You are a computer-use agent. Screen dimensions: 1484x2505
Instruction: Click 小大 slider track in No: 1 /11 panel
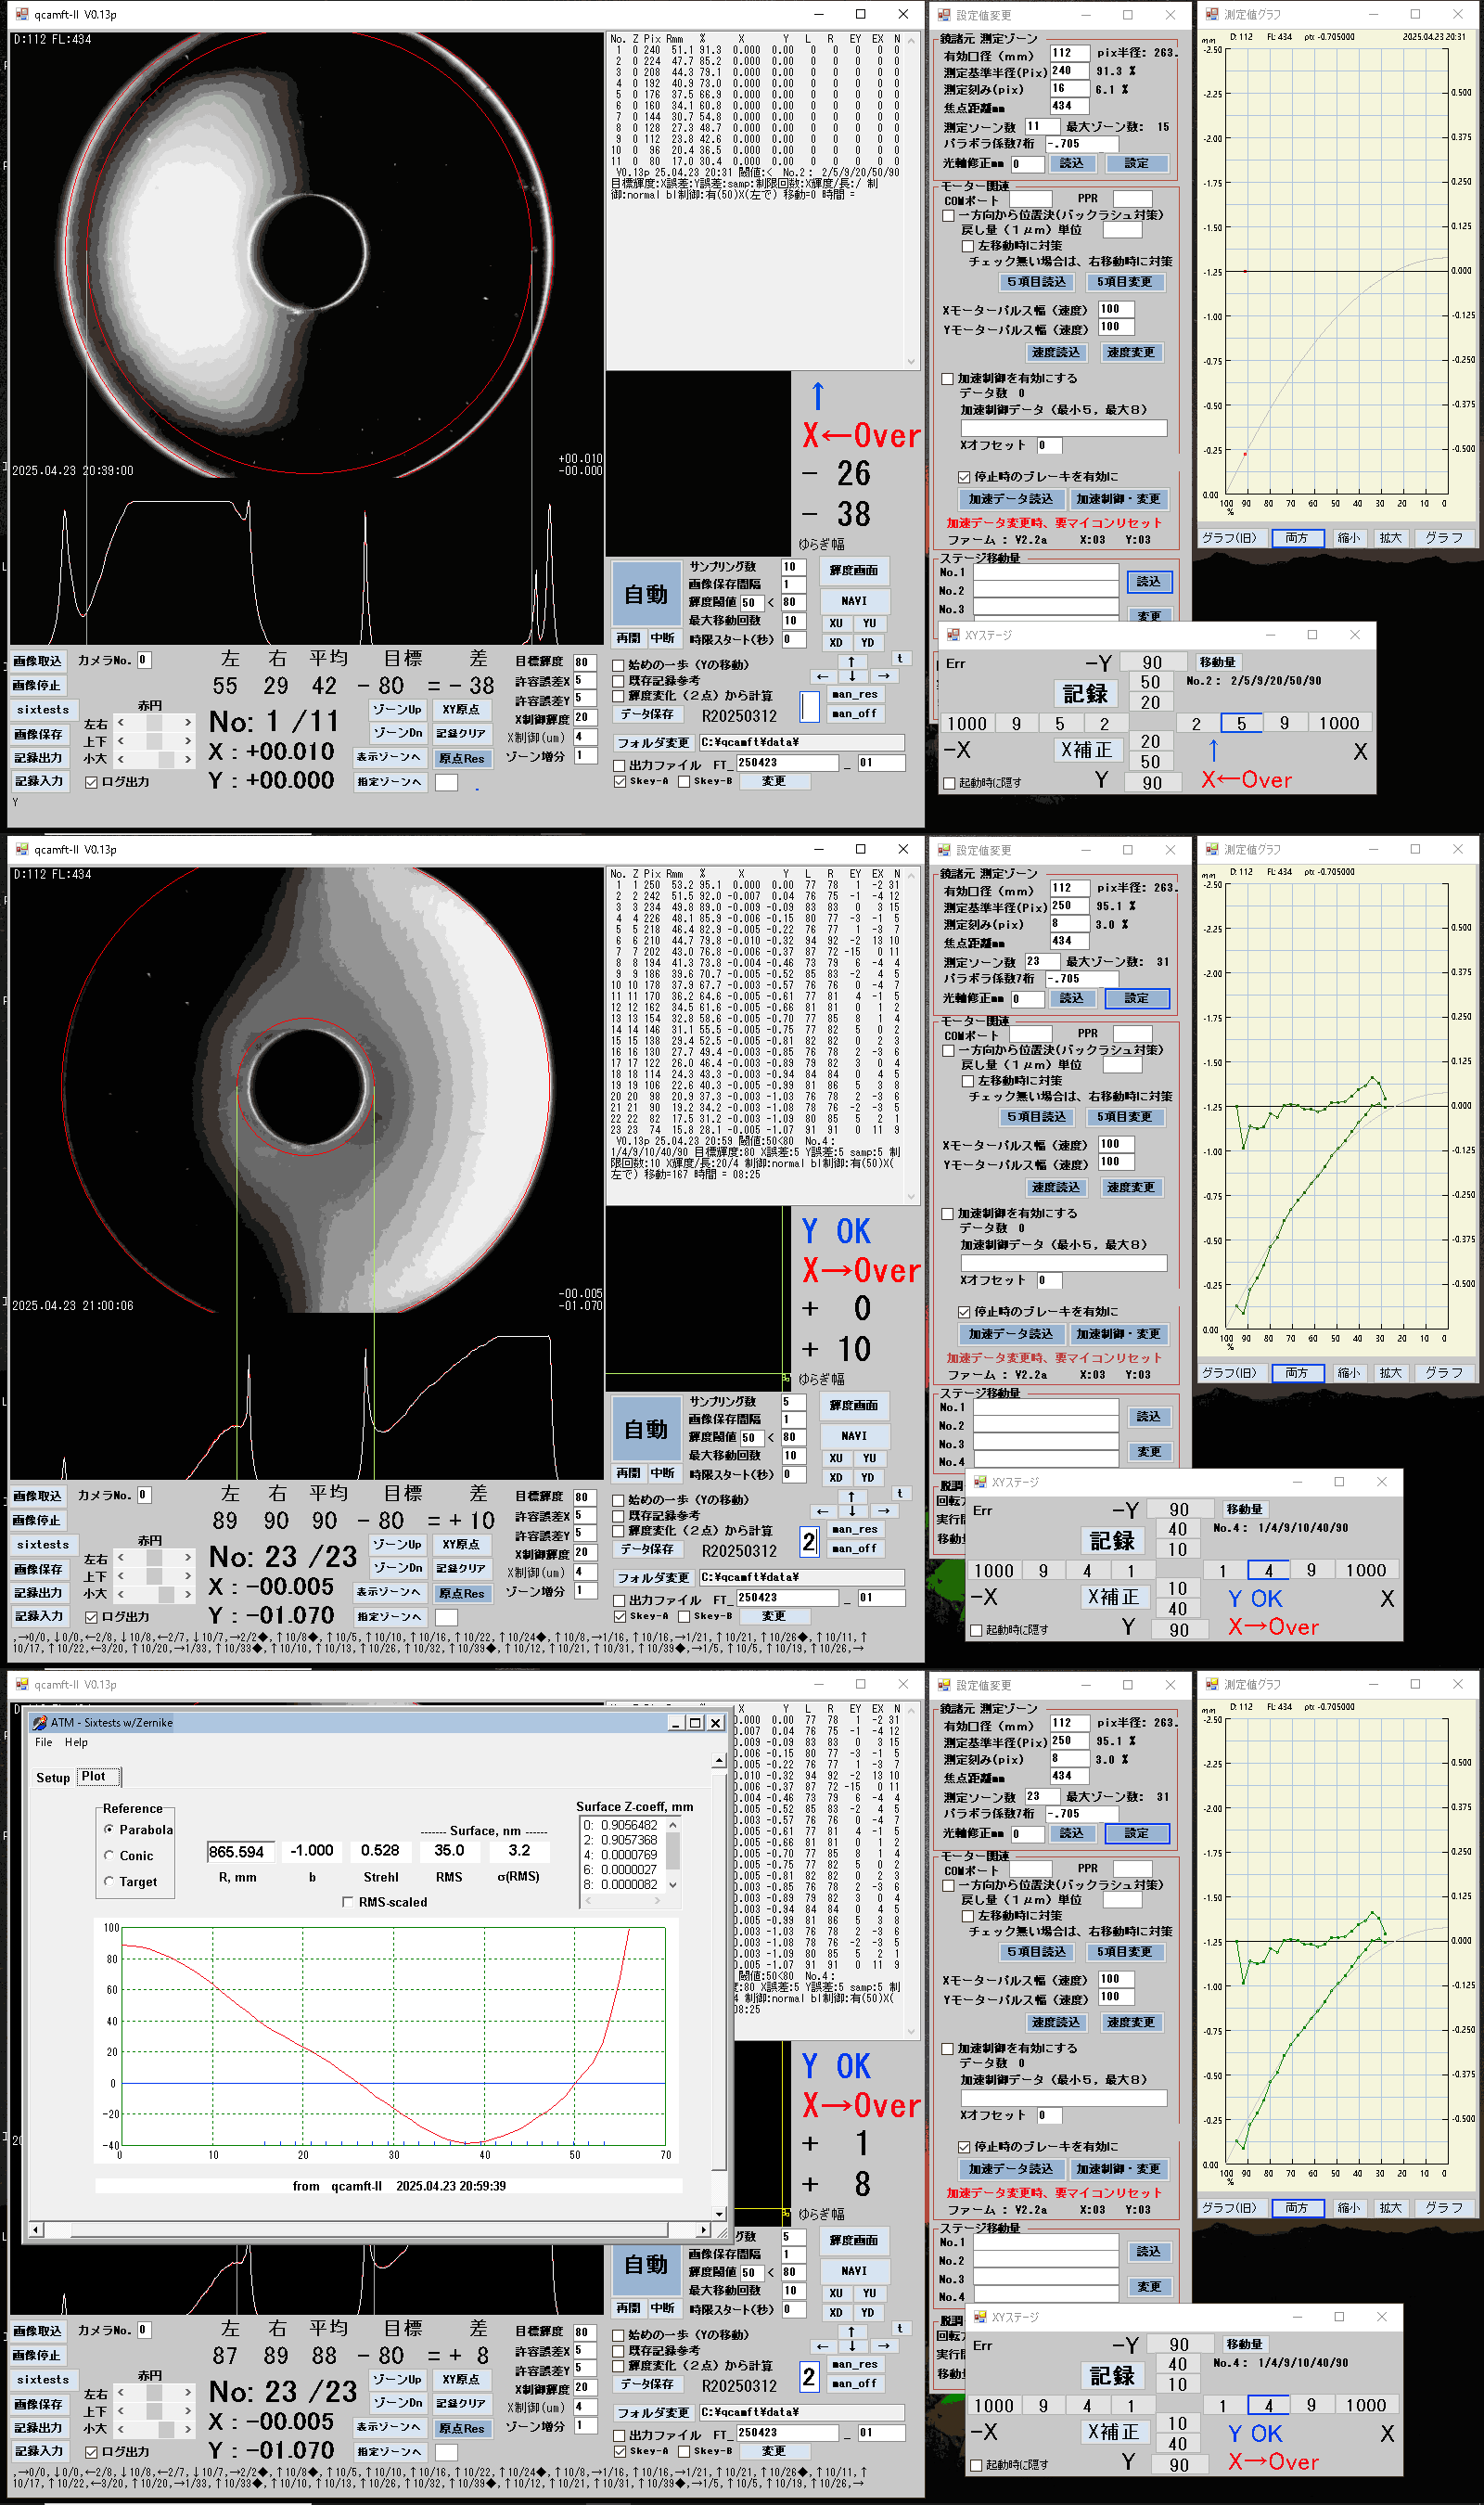[154, 759]
